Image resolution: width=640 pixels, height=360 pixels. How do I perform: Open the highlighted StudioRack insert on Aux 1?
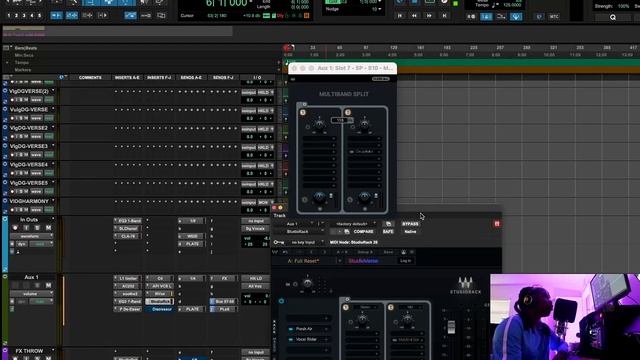coord(160,302)
